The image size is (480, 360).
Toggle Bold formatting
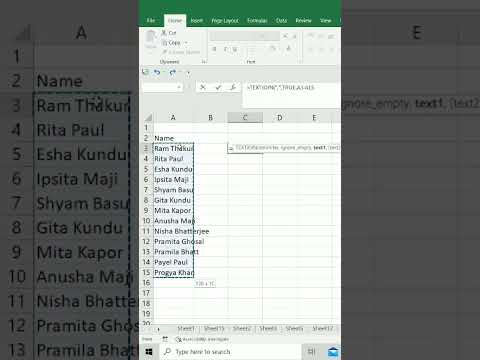[x=214, y=49]
